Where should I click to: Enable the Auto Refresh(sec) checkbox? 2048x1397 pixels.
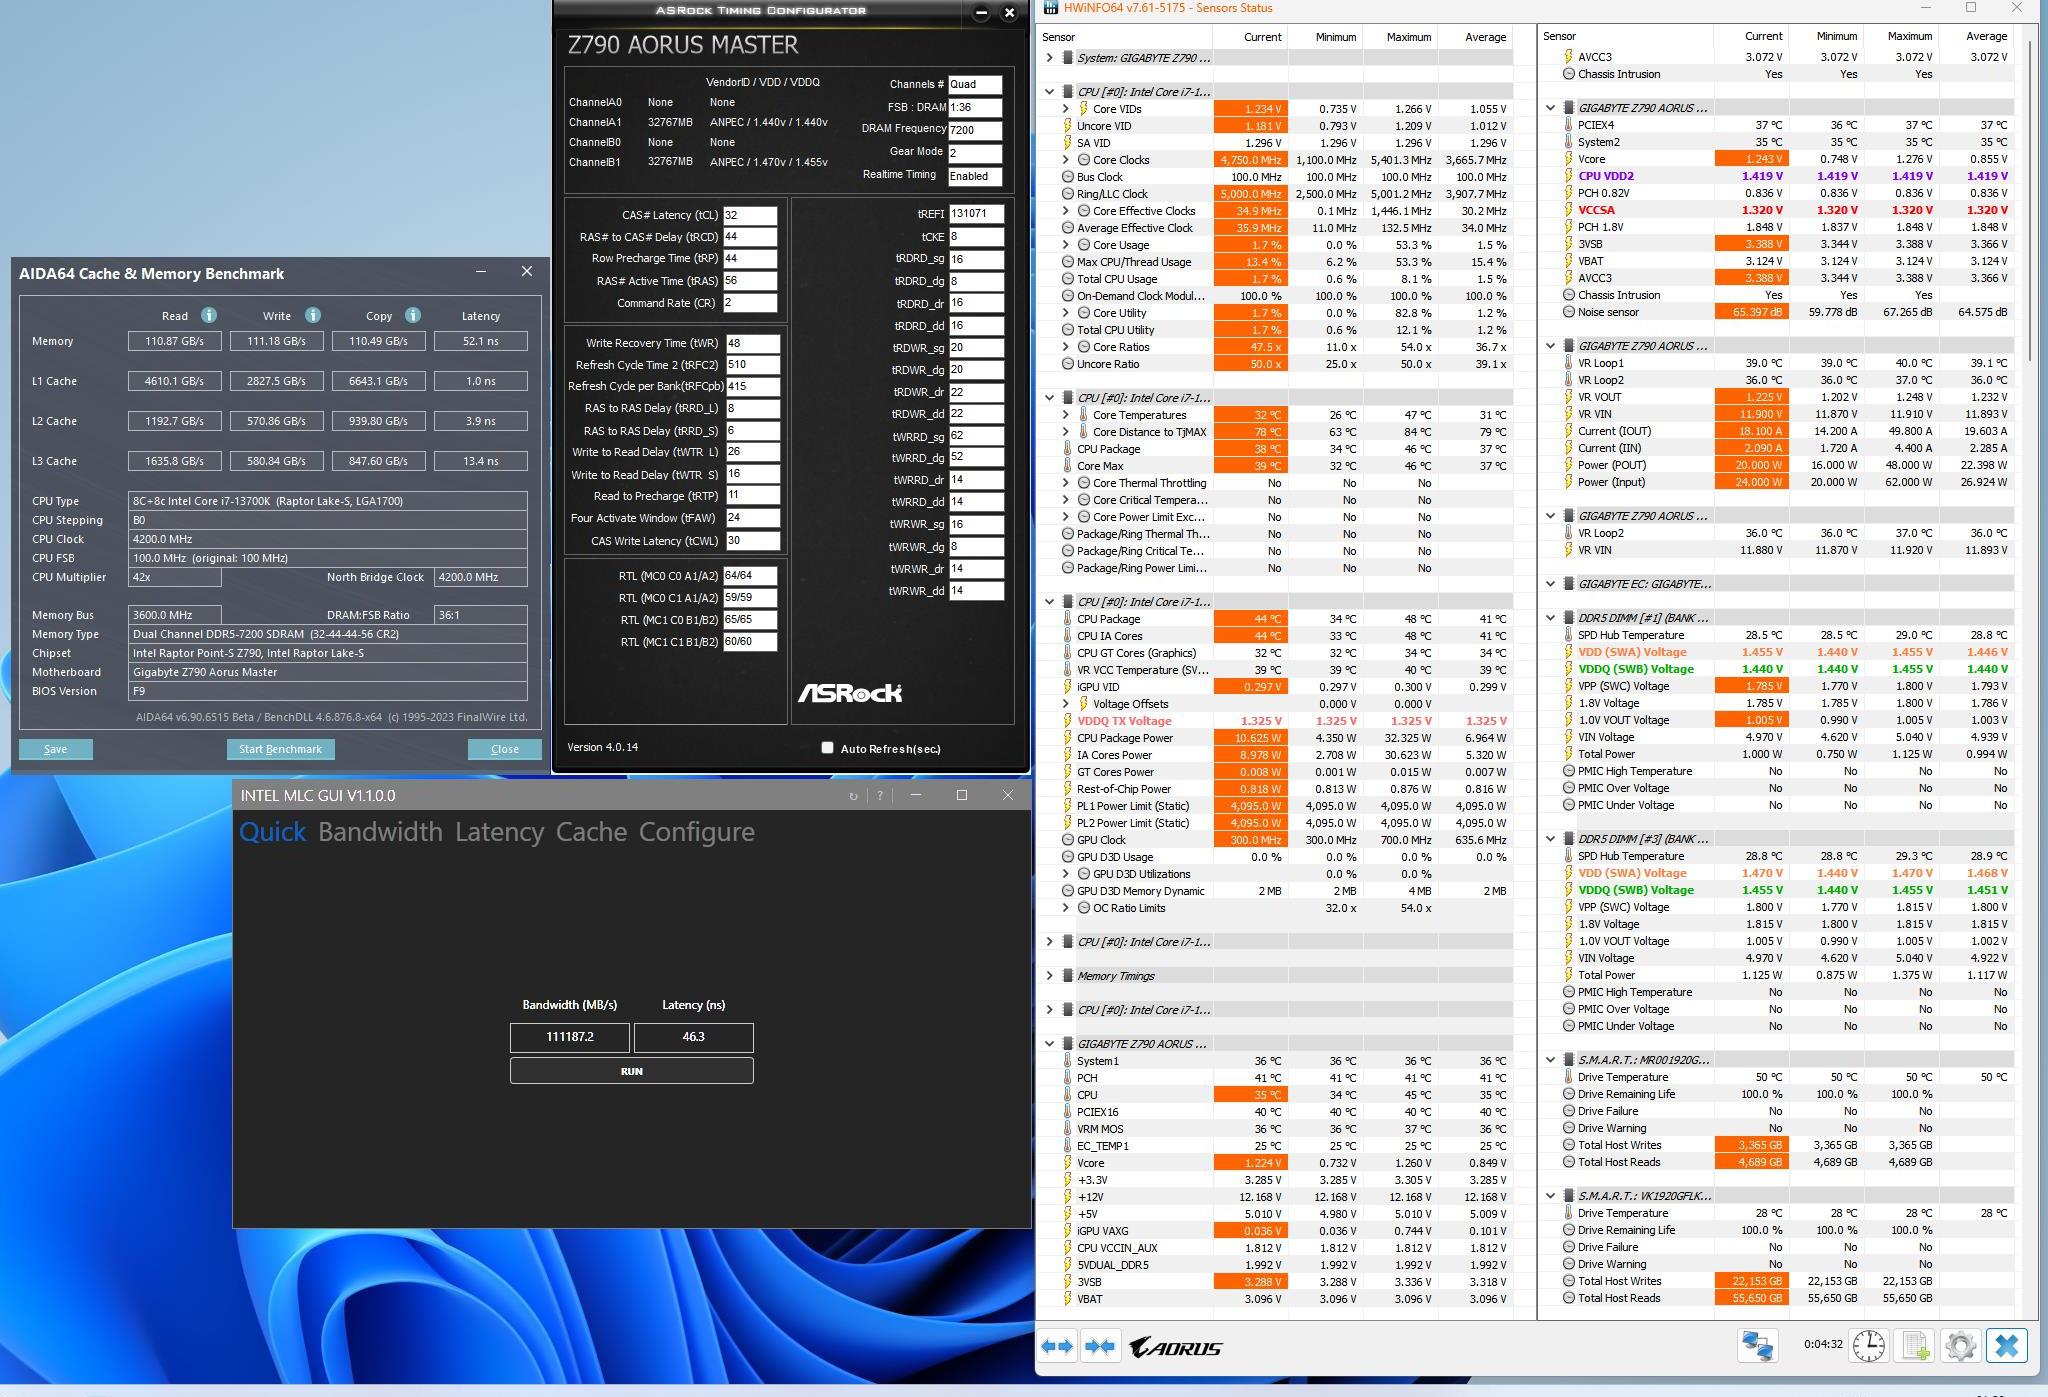tap(827, 748)
